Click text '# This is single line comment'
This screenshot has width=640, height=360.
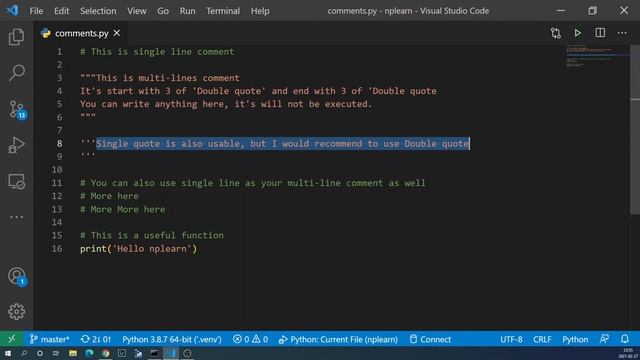pos(157,52)
